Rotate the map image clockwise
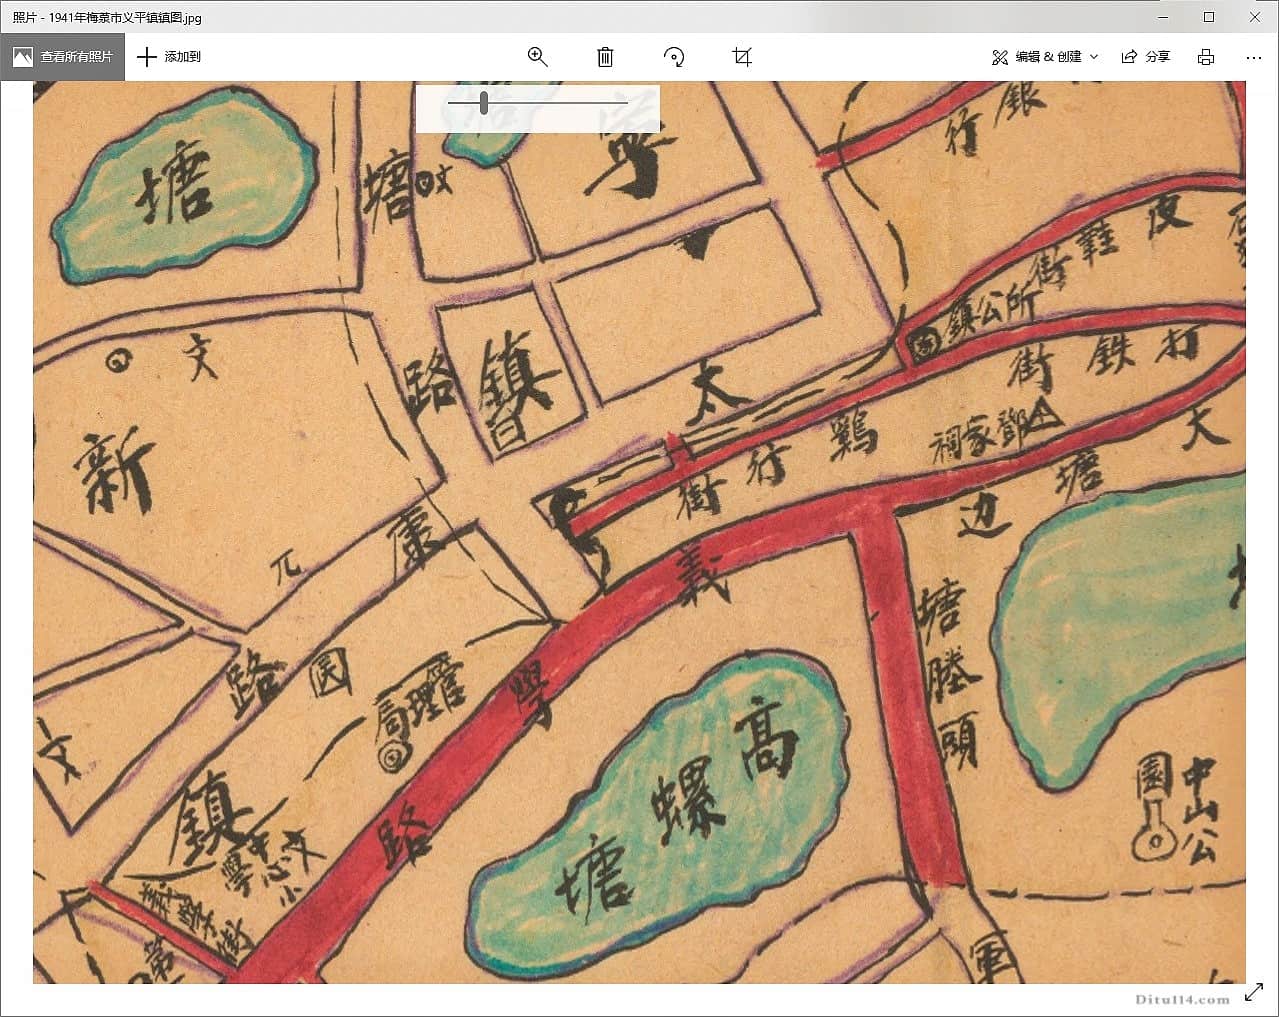 pos(673,57)
